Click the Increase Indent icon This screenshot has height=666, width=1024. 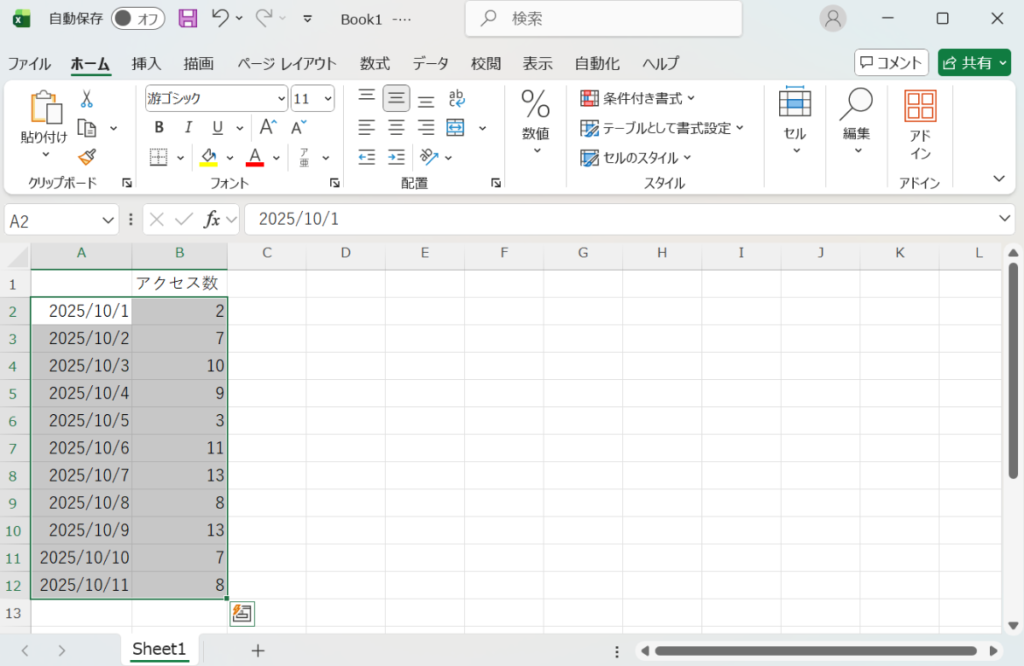[x=397, y=157]
